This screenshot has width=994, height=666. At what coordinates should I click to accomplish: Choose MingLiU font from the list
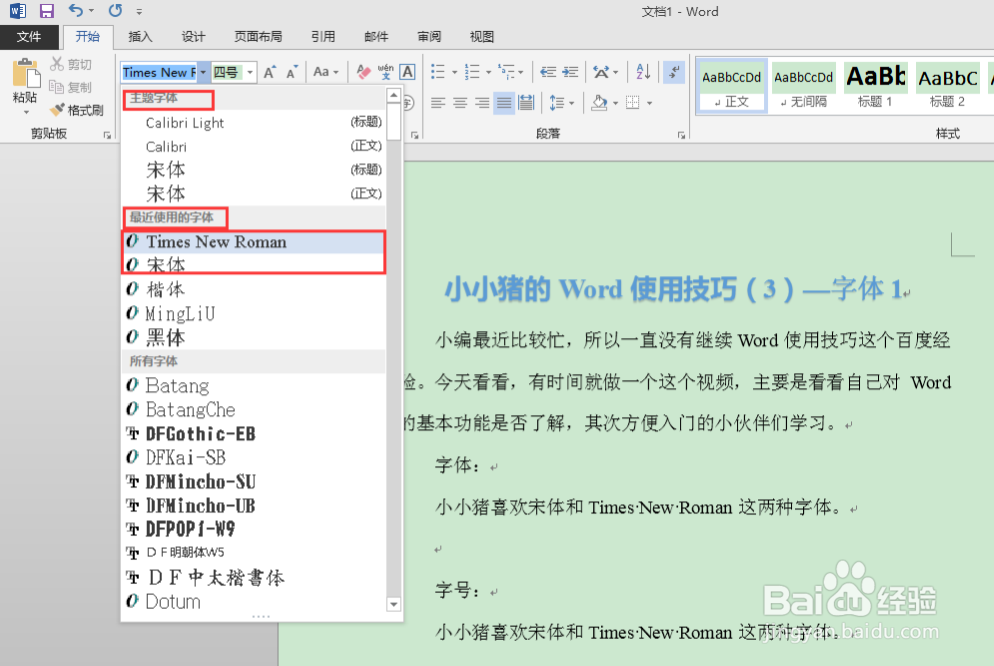click(253, 313)
